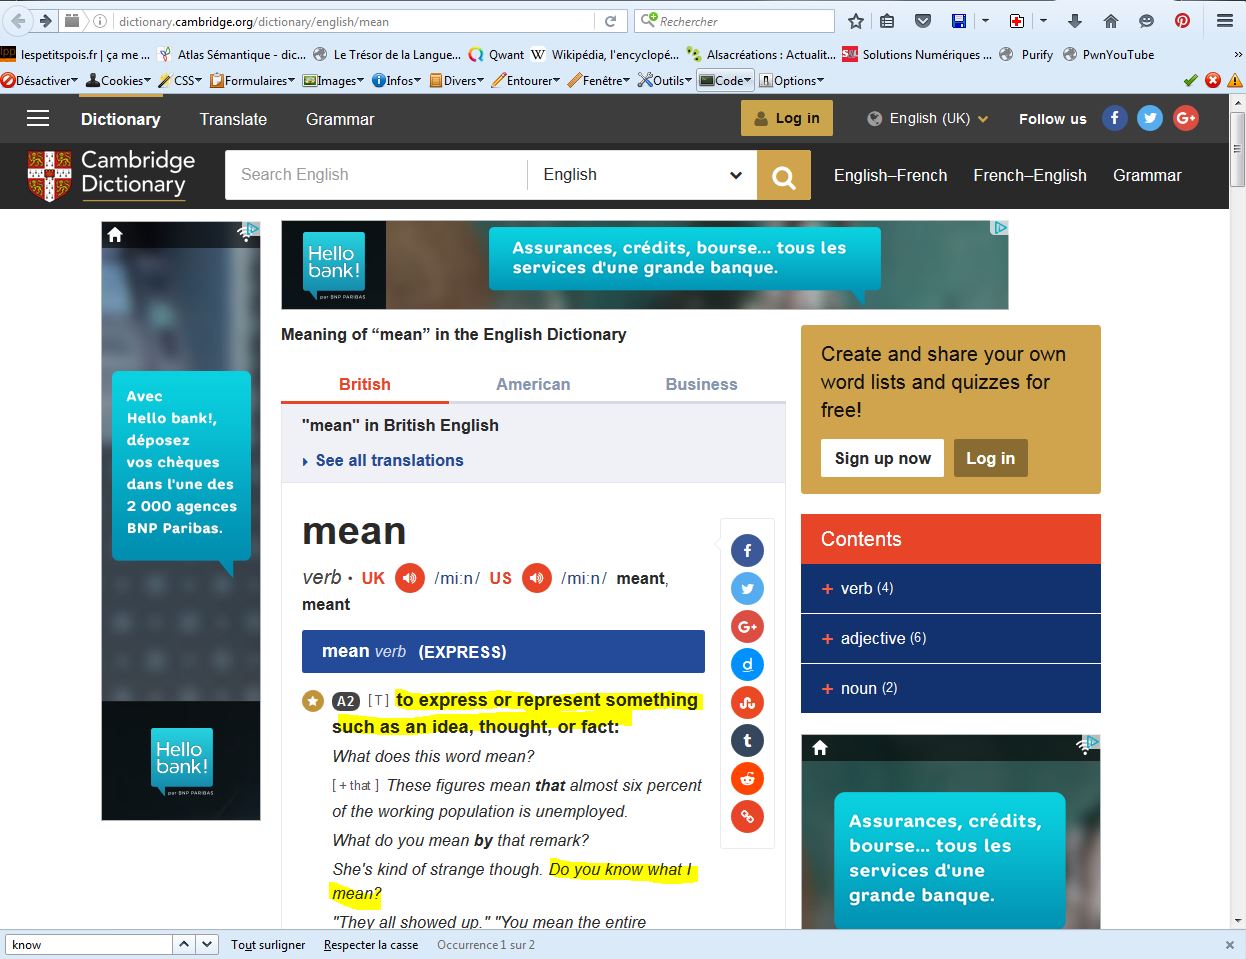Viewport: 1246px width, 959px height.
Task: Toggle Tout surligner in find bar
Action: pos(268,945)
